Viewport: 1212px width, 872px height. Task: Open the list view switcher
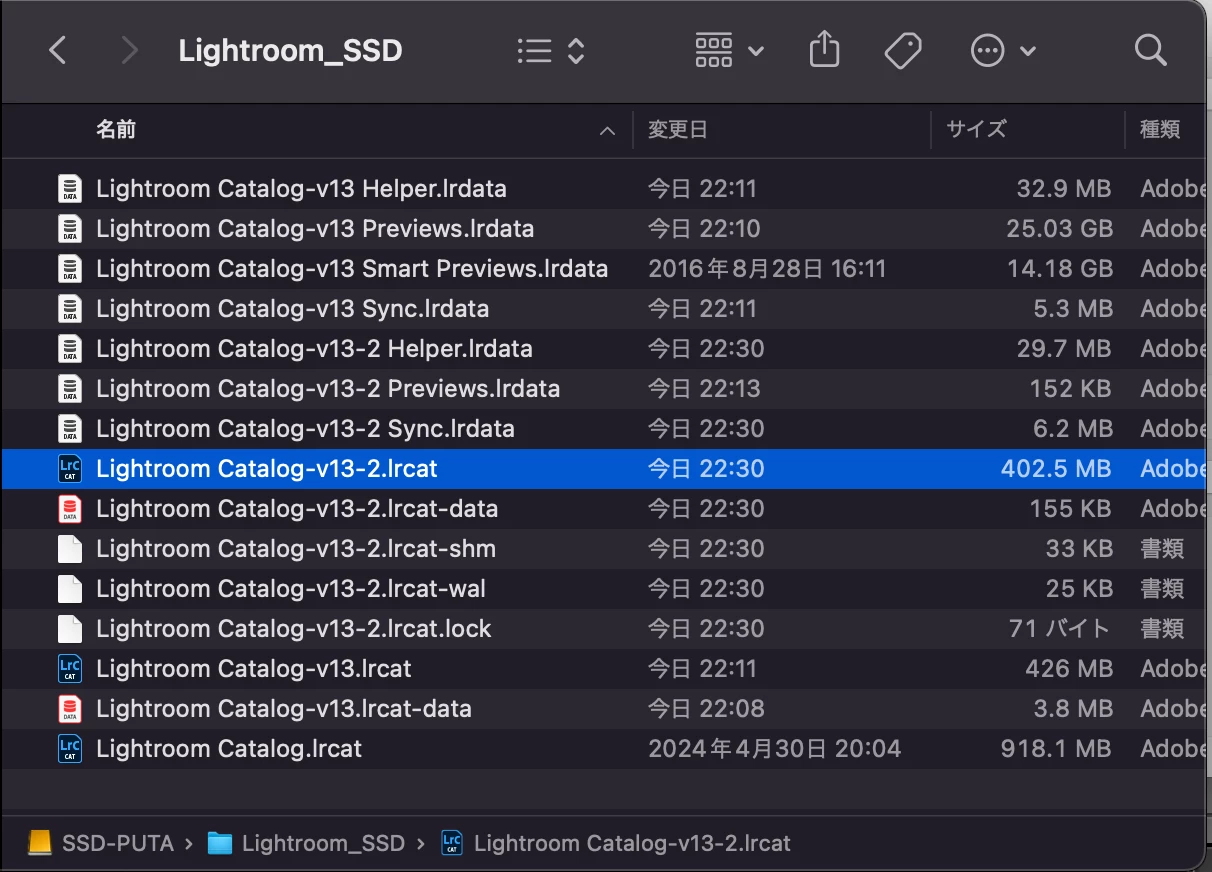(x=551, y=51)
